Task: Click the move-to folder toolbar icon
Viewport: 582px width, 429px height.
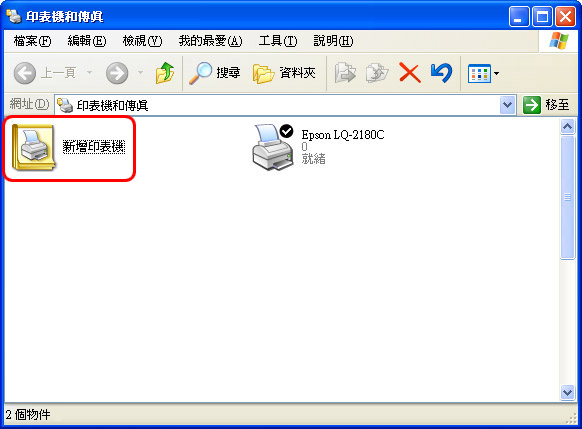Action: pos(345,73)
